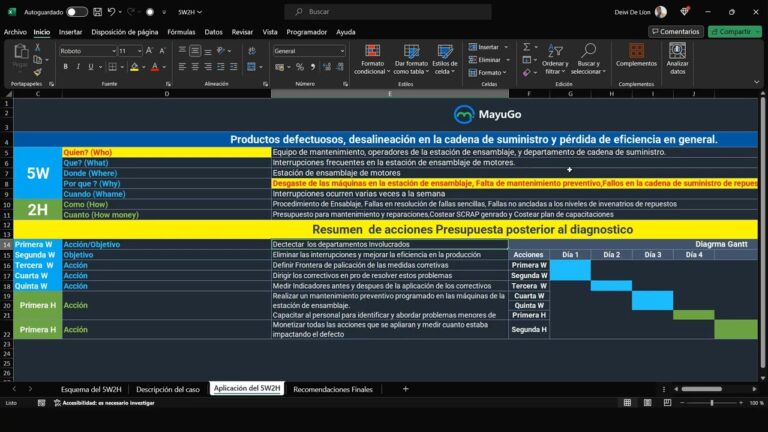
Task: Expand the Roboto font name dropdown
Action: [x=112, y=50]
